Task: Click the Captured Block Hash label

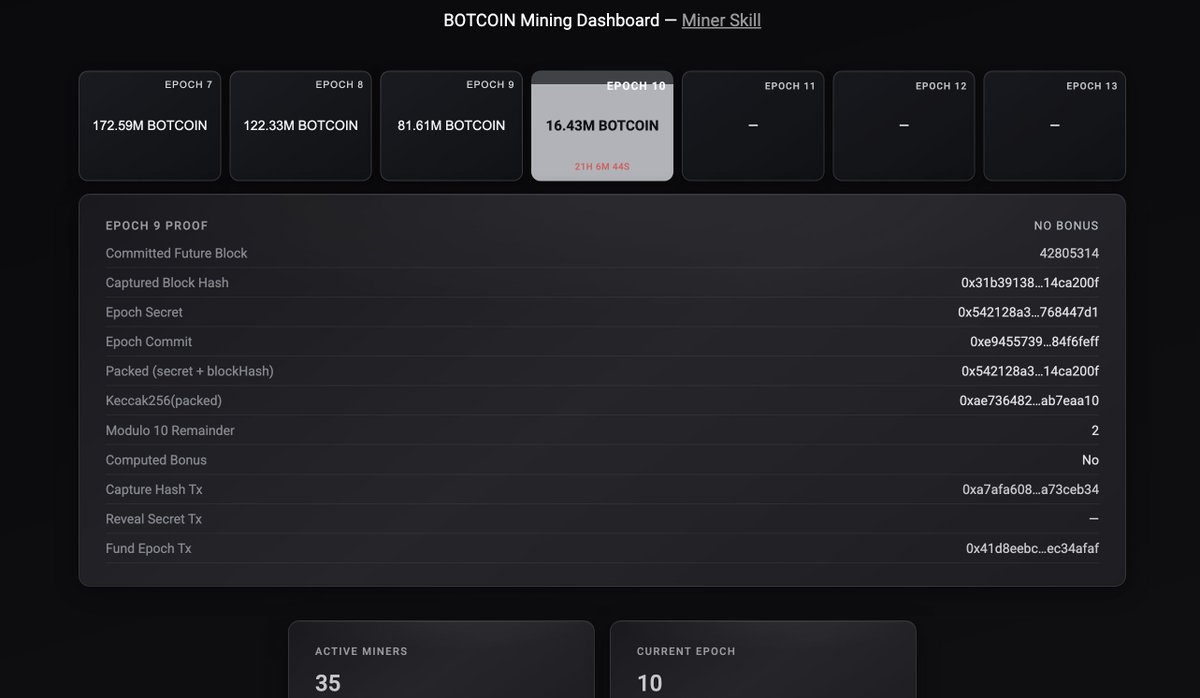Action: tap(167, 283)
